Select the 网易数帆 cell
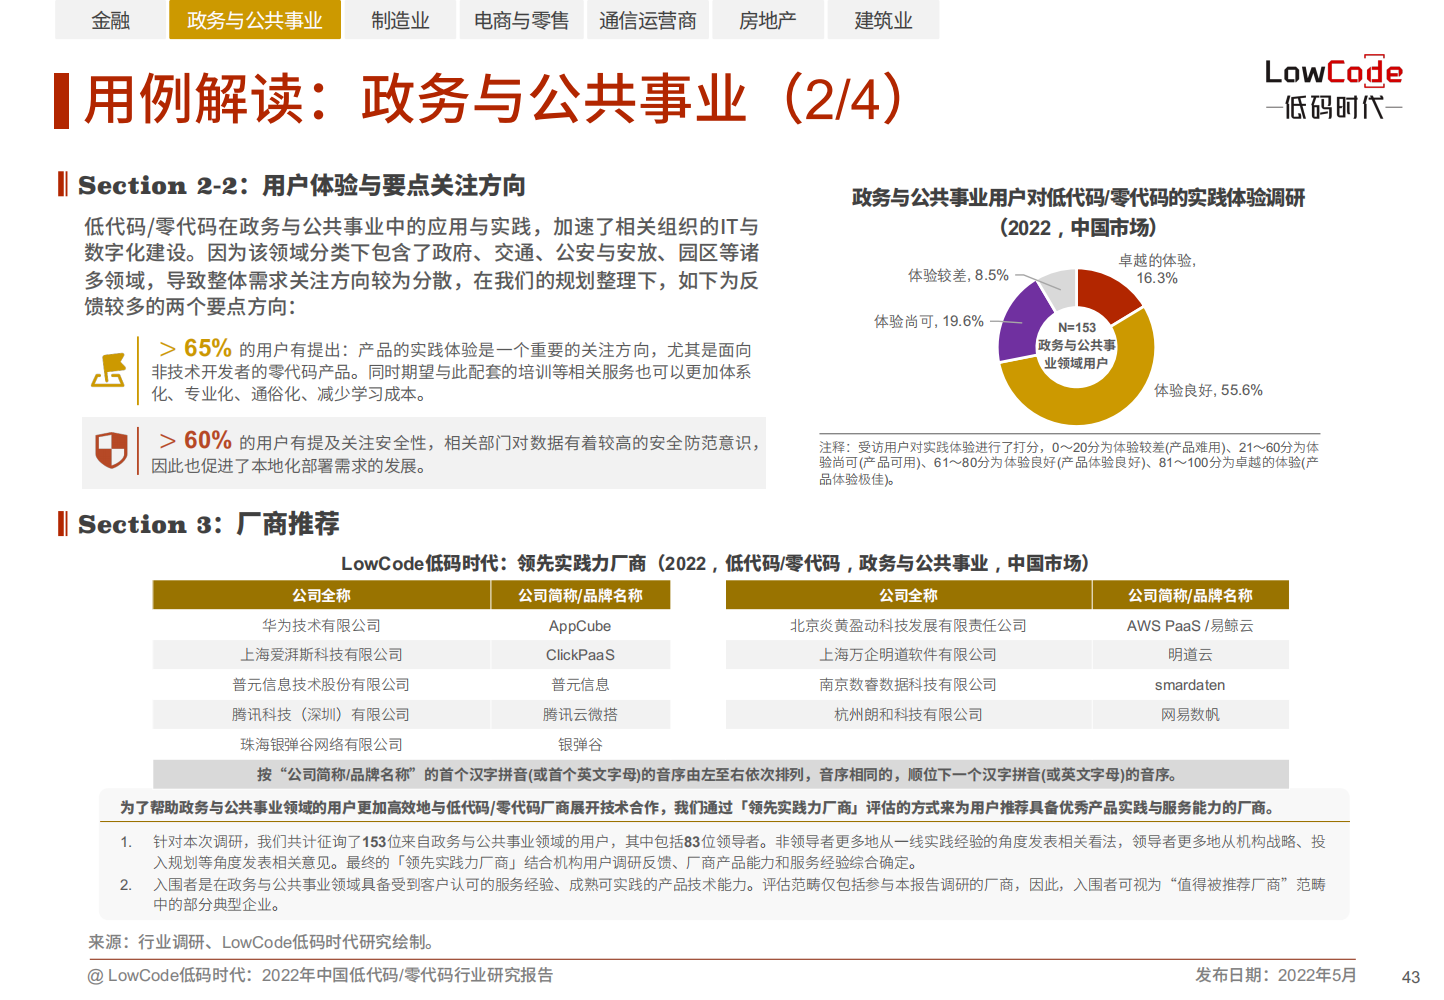This screenshot has height=1000, width=1444. pos(1190,715)
